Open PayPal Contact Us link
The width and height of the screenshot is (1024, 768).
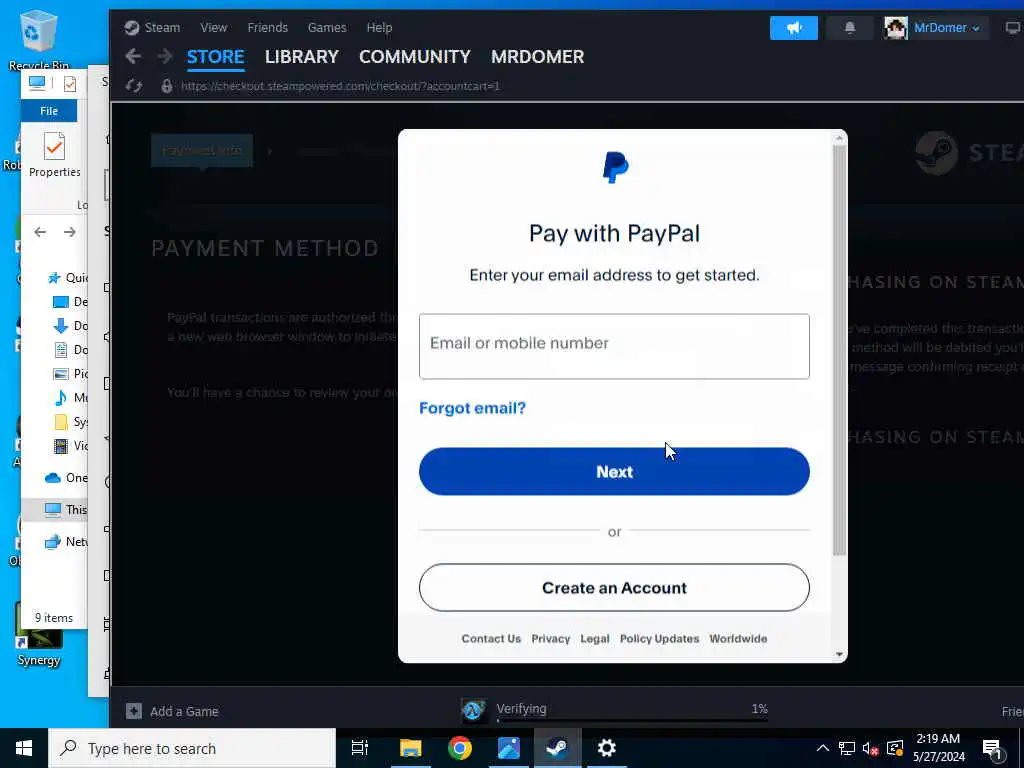click(491, 639)
